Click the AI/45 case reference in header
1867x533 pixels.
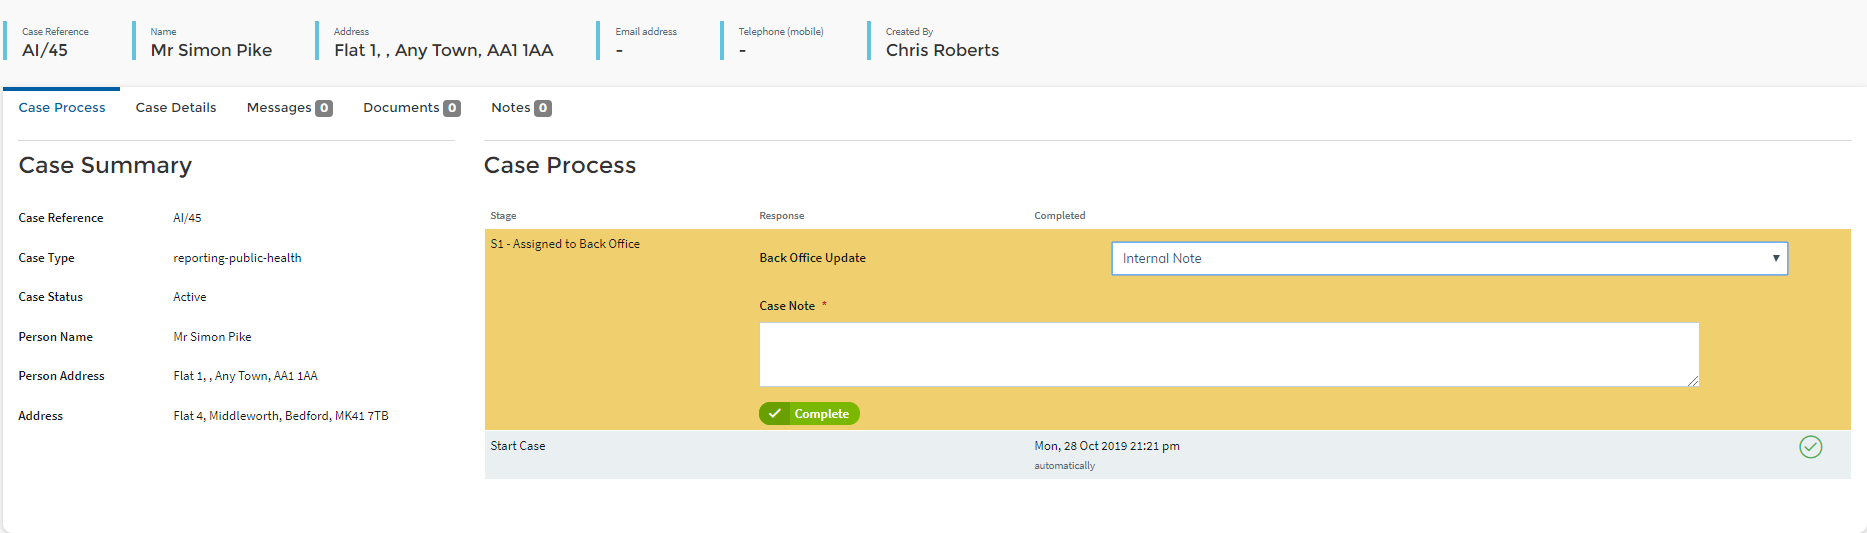point(45,50)
